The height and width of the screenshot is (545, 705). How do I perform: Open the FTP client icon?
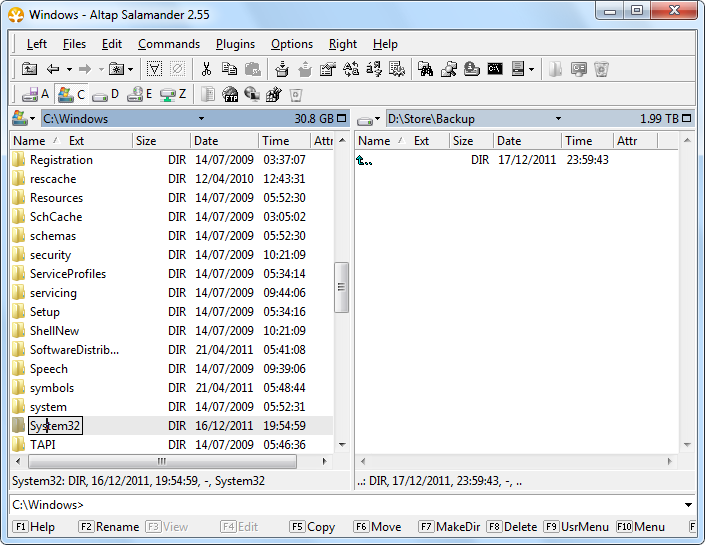230,94
